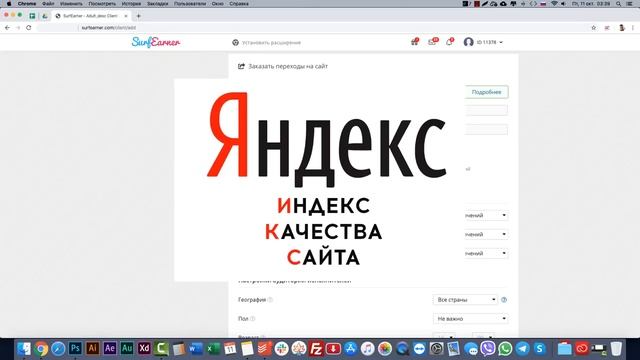This screenshot has width=640, height=360.
Task: Click the Пол help question mark
Action: [x=252, y=319]
